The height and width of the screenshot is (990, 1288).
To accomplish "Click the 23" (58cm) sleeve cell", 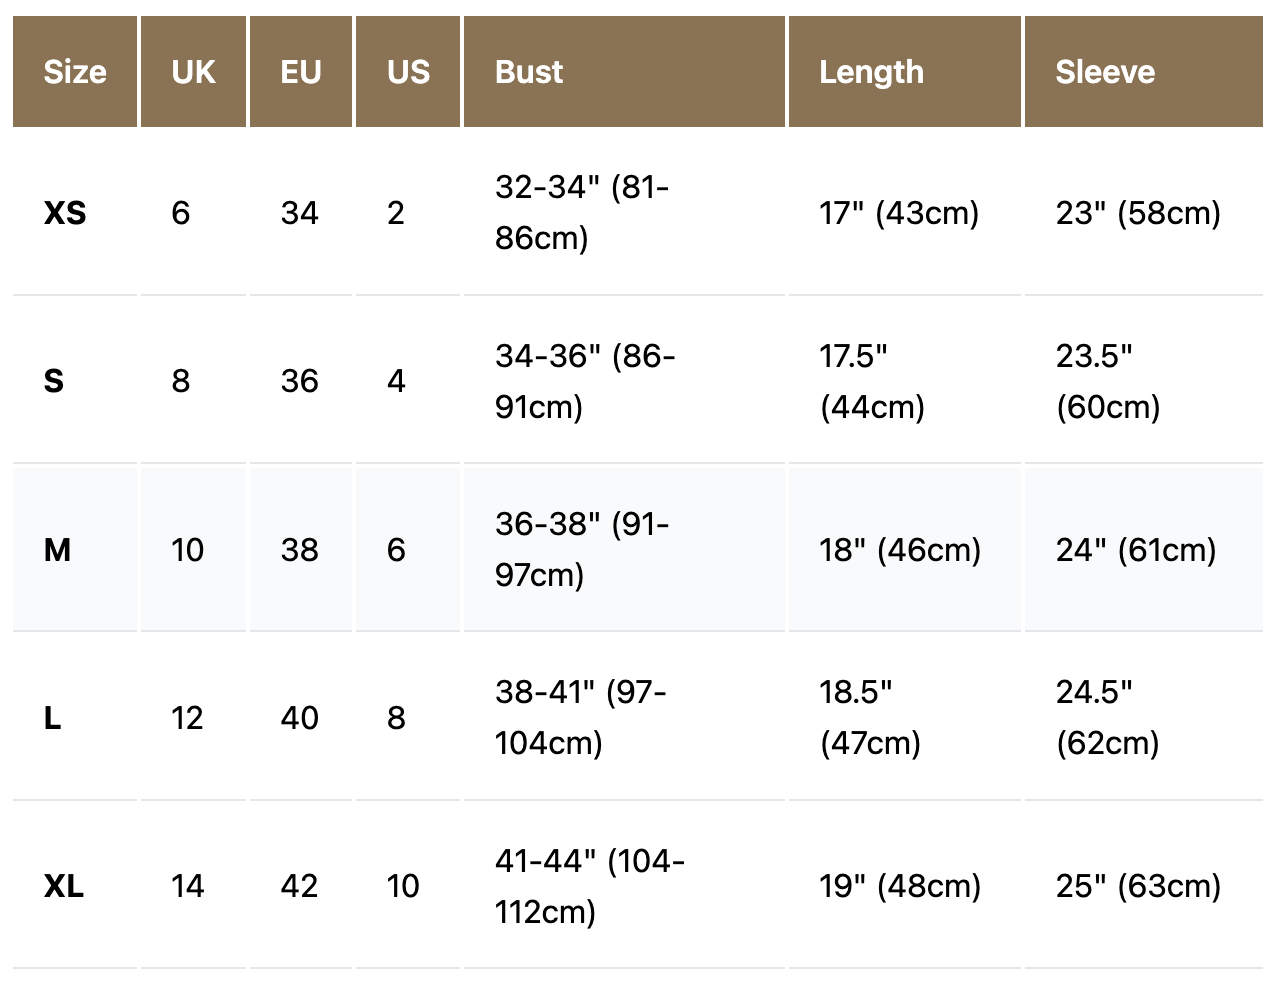I will coord(1138,213).
